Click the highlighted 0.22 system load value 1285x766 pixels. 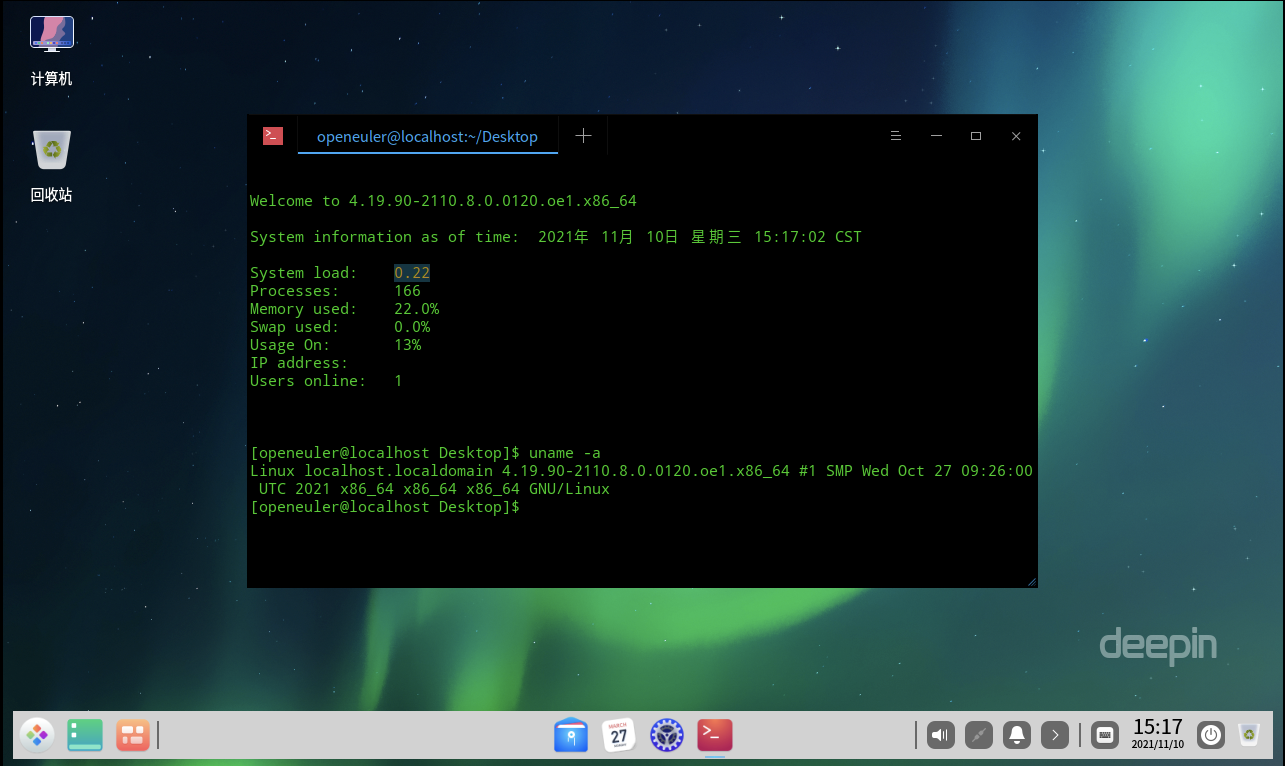(x=412, y=272)
